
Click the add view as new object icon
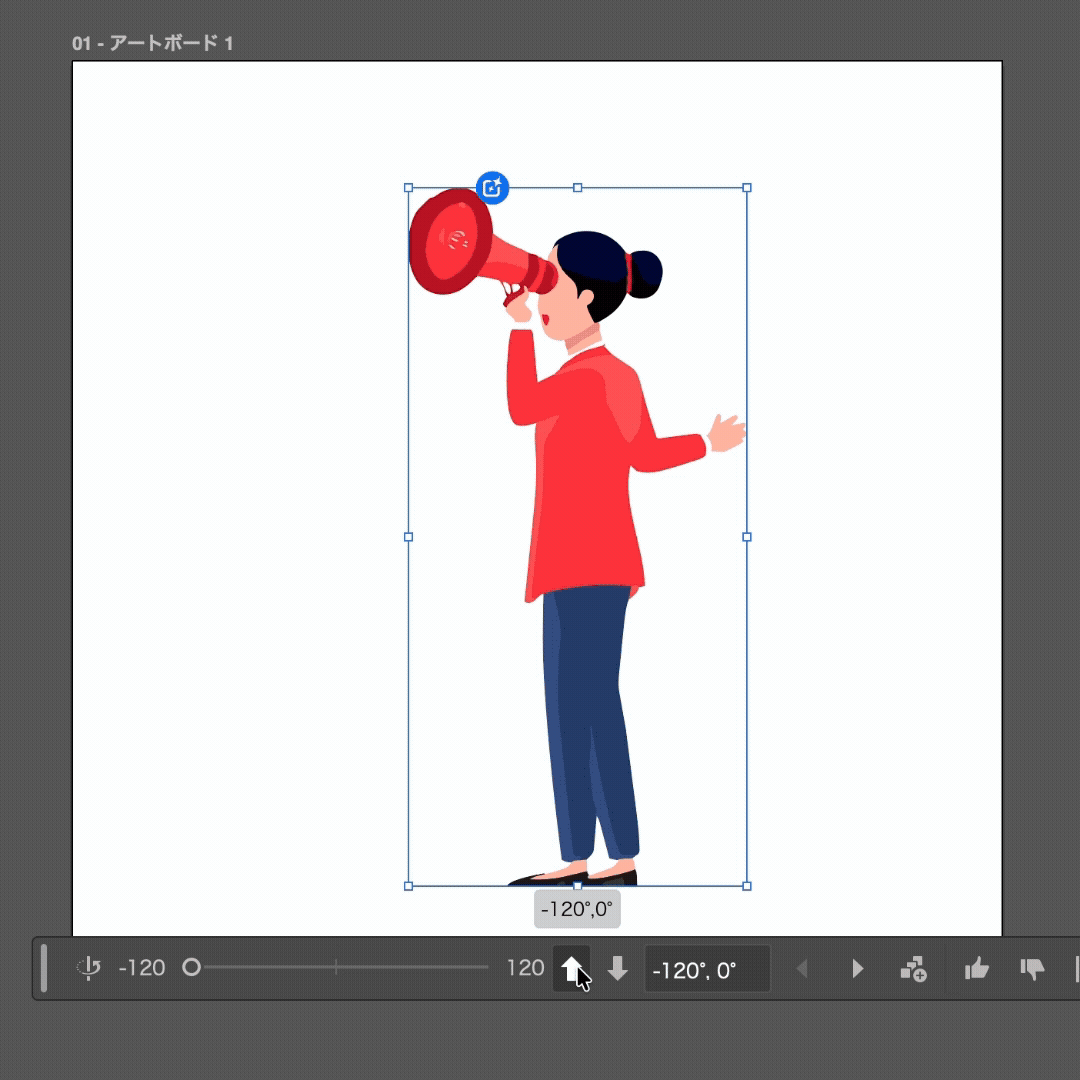point(913,968)
